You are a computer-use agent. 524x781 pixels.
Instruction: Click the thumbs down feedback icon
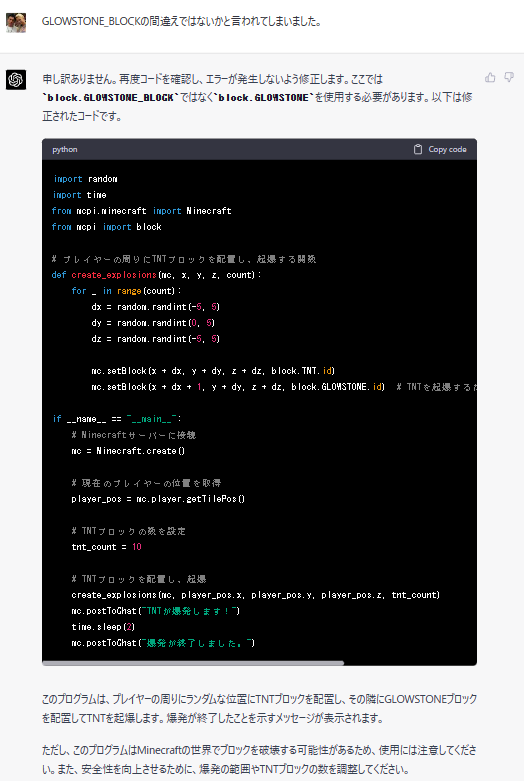pyautogui.click(x=509, y=77)
